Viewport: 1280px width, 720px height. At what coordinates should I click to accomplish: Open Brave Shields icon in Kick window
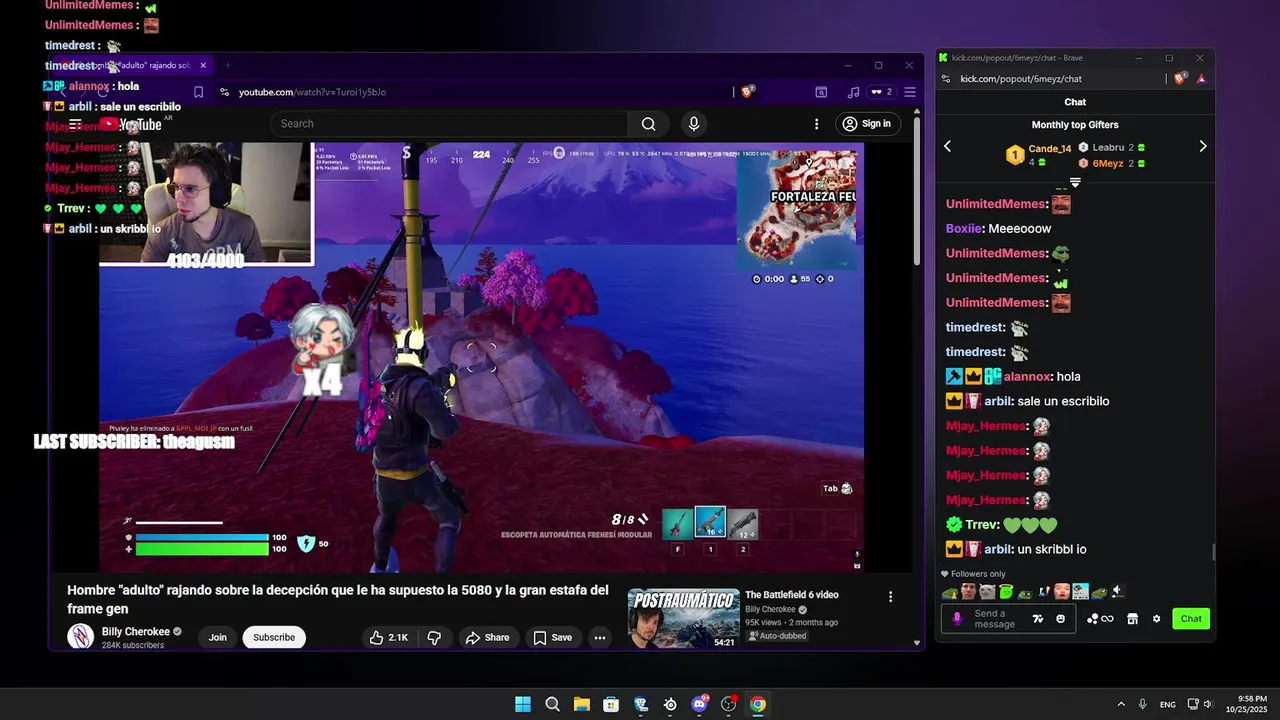(x=1181, y=79)
